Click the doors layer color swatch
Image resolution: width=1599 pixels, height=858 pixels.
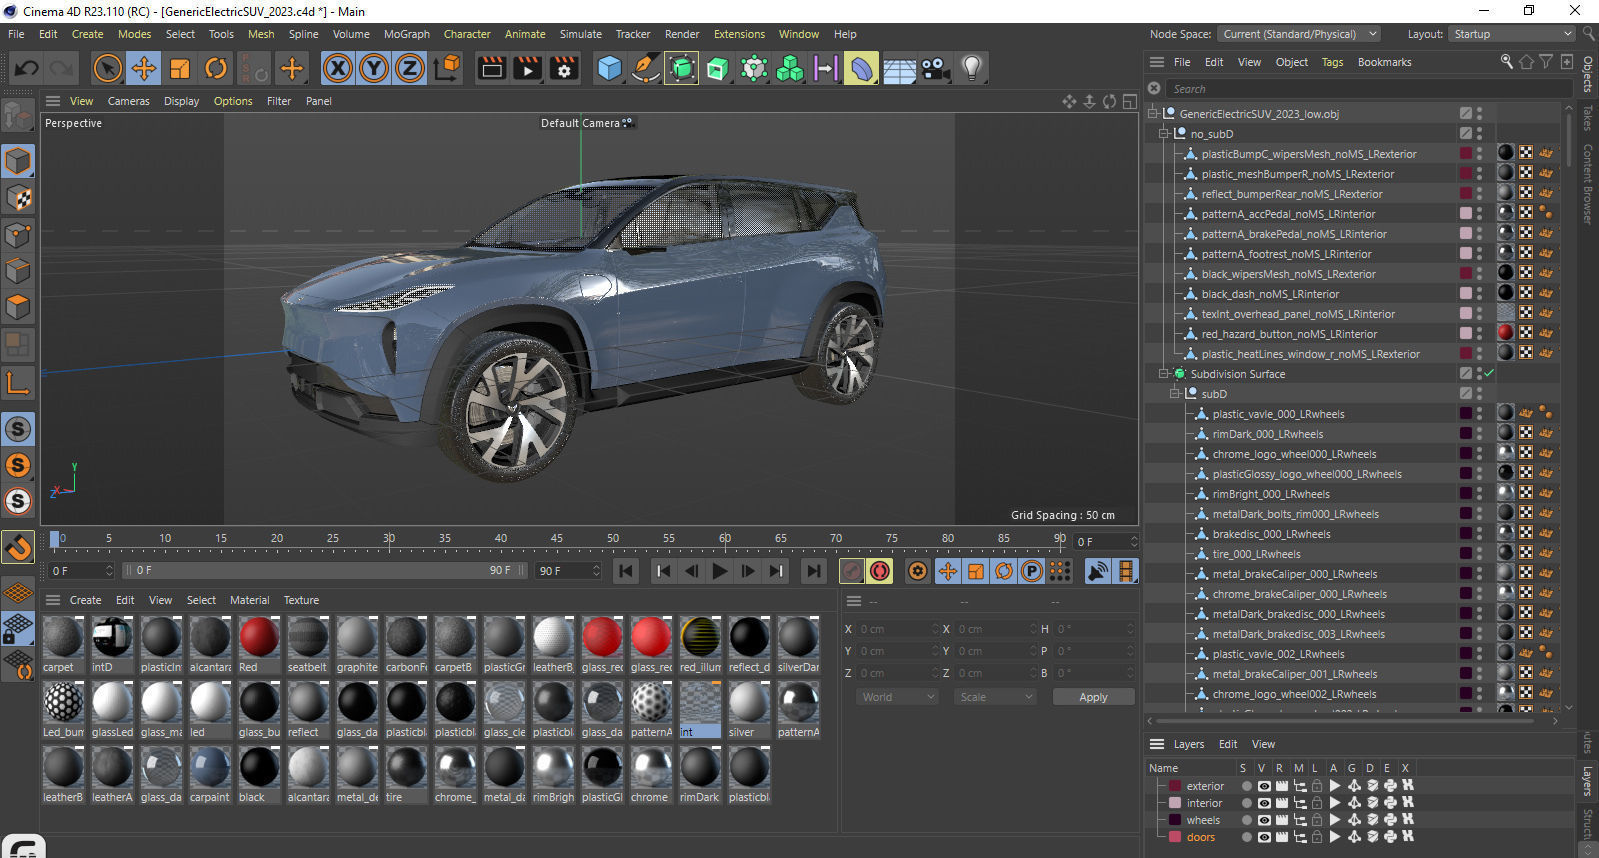(1175, 837)
